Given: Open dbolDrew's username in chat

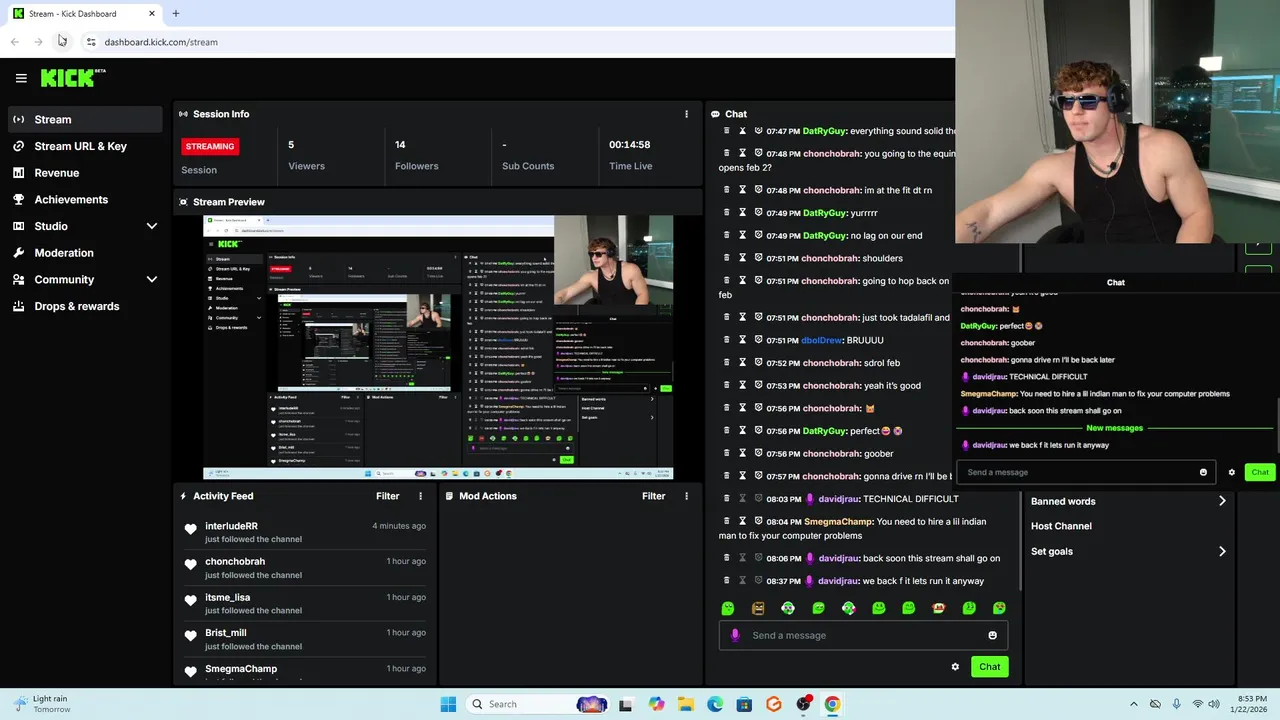Looking at the screenshot, I should click(x=822, y=340).
